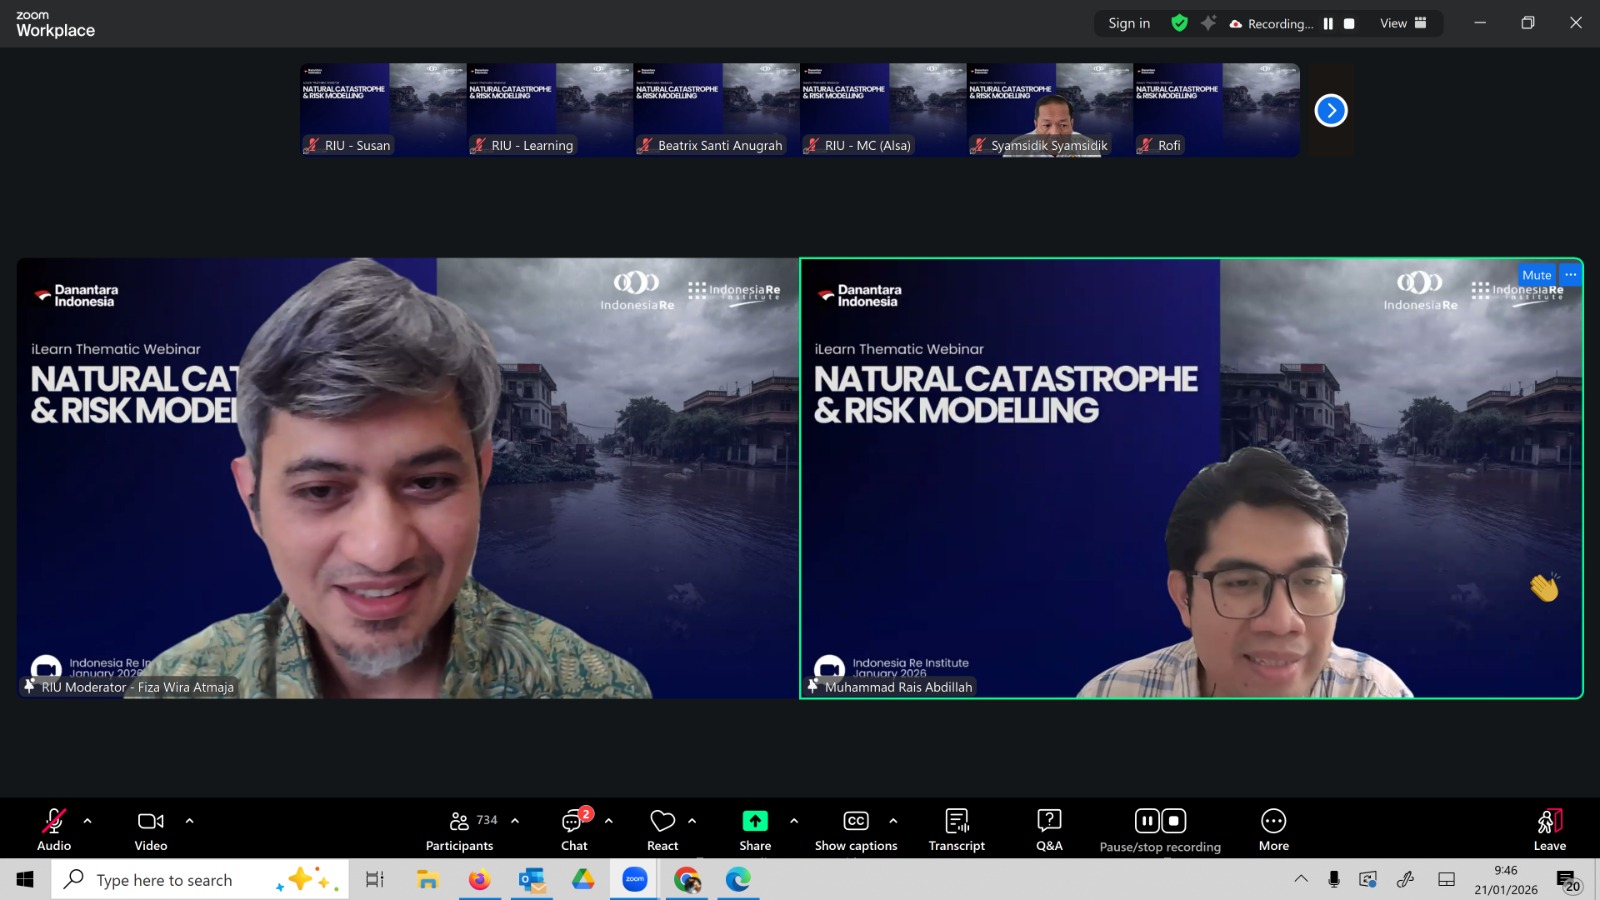The width and height of the screenshot is (1600, 900).
Task: Open the View layout menu
Action: coord(1403,23)
